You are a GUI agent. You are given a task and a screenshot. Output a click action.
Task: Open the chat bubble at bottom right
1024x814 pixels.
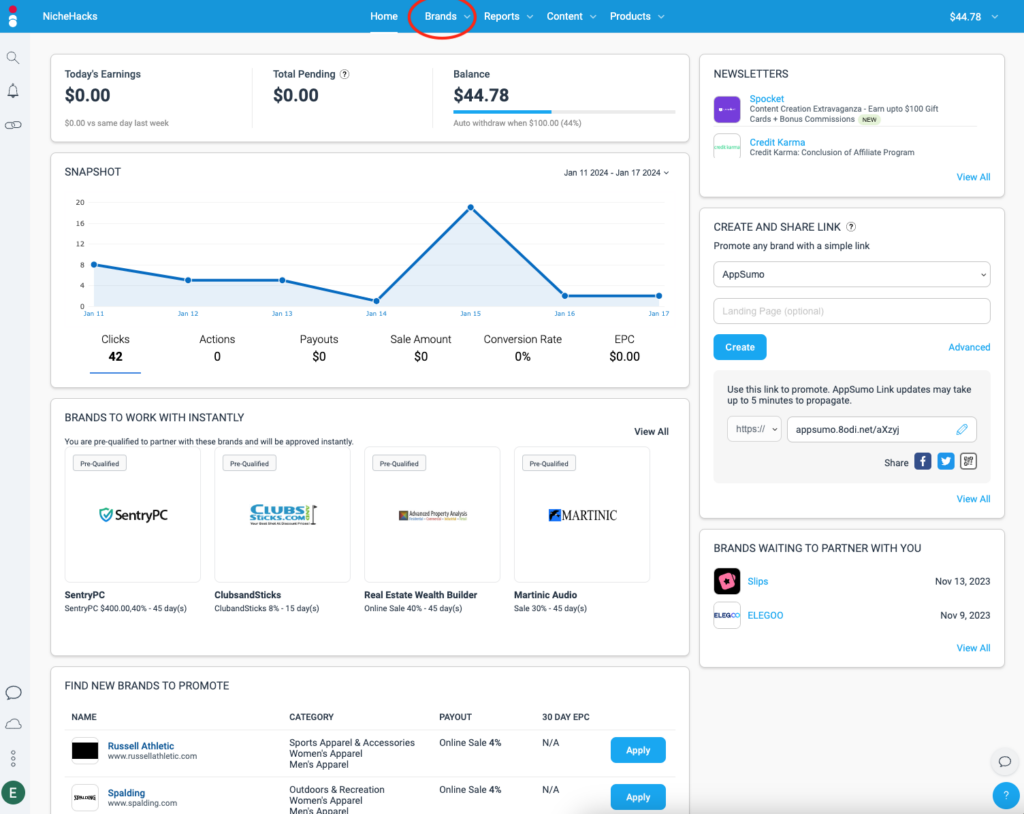click(x=1004, y=761)
